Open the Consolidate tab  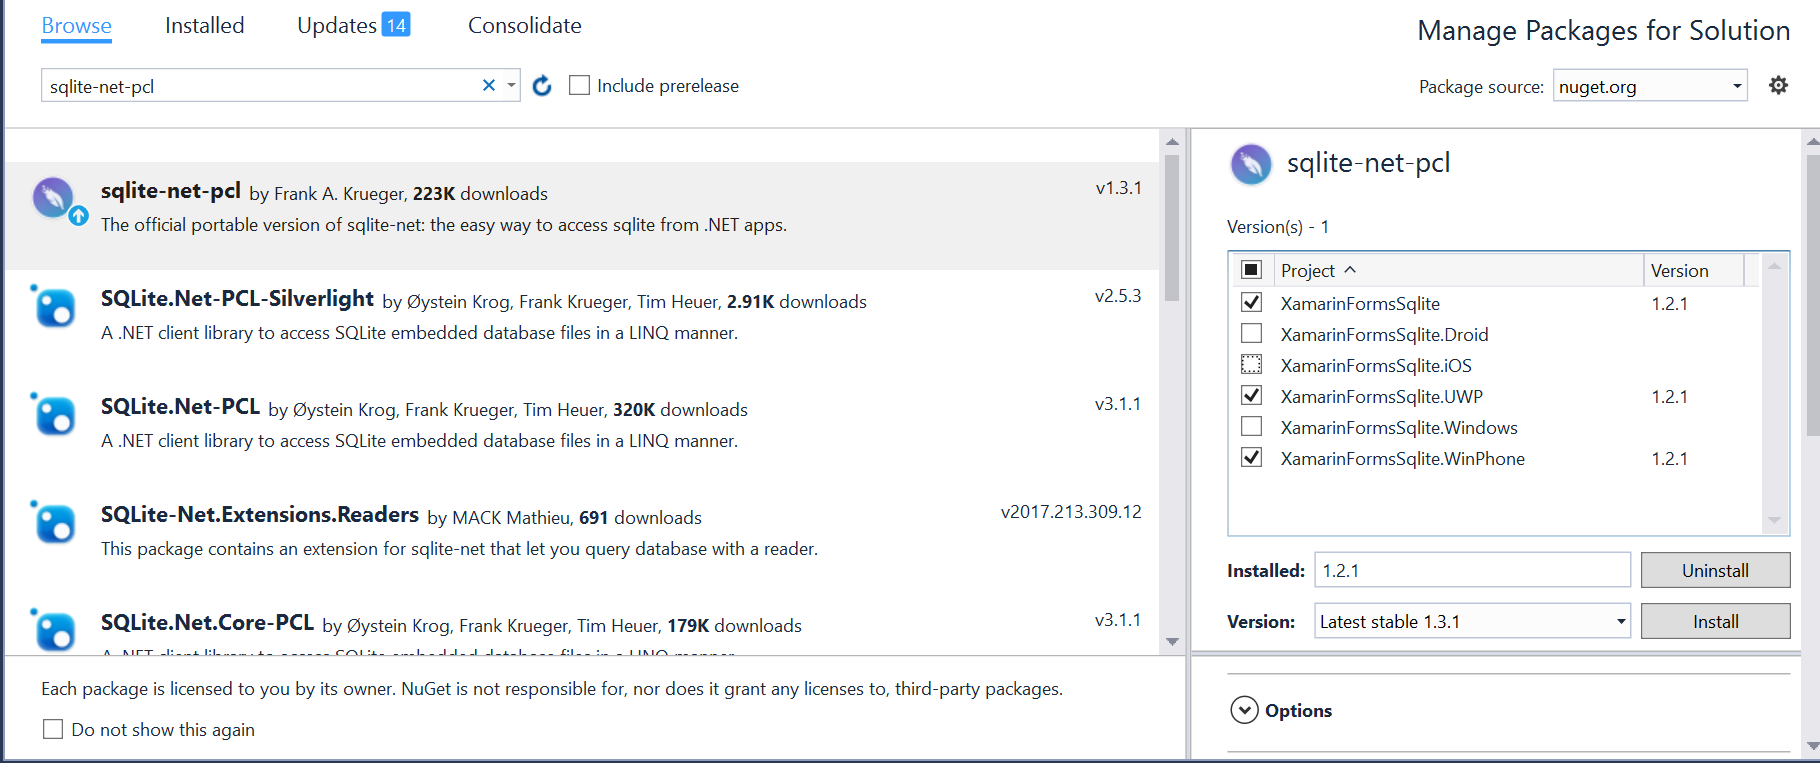click(x=525, y=26)
